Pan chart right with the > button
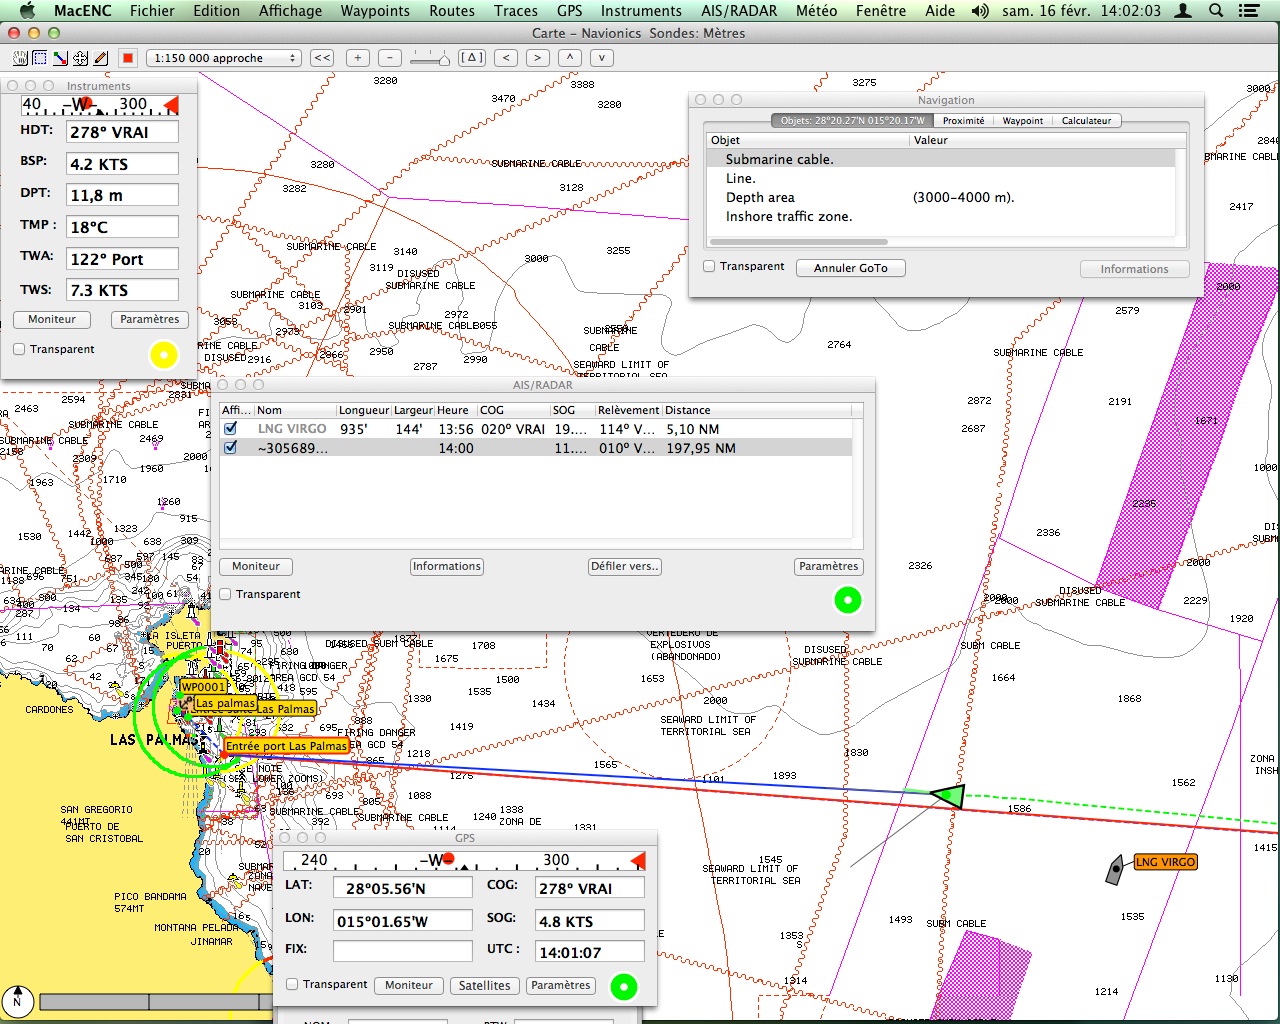 tap(538, 58)
